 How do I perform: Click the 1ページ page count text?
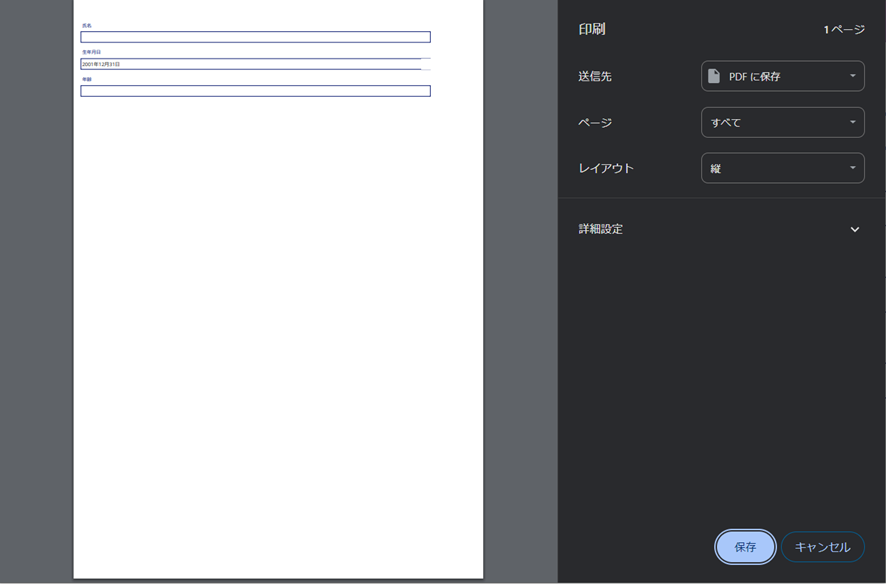click(844, 30)
